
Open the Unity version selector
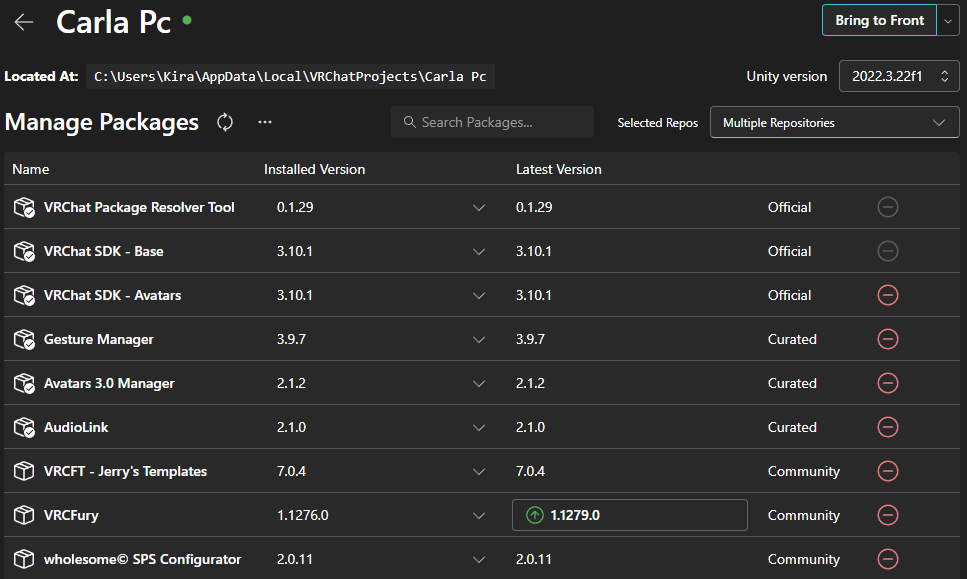coord(899,76)
